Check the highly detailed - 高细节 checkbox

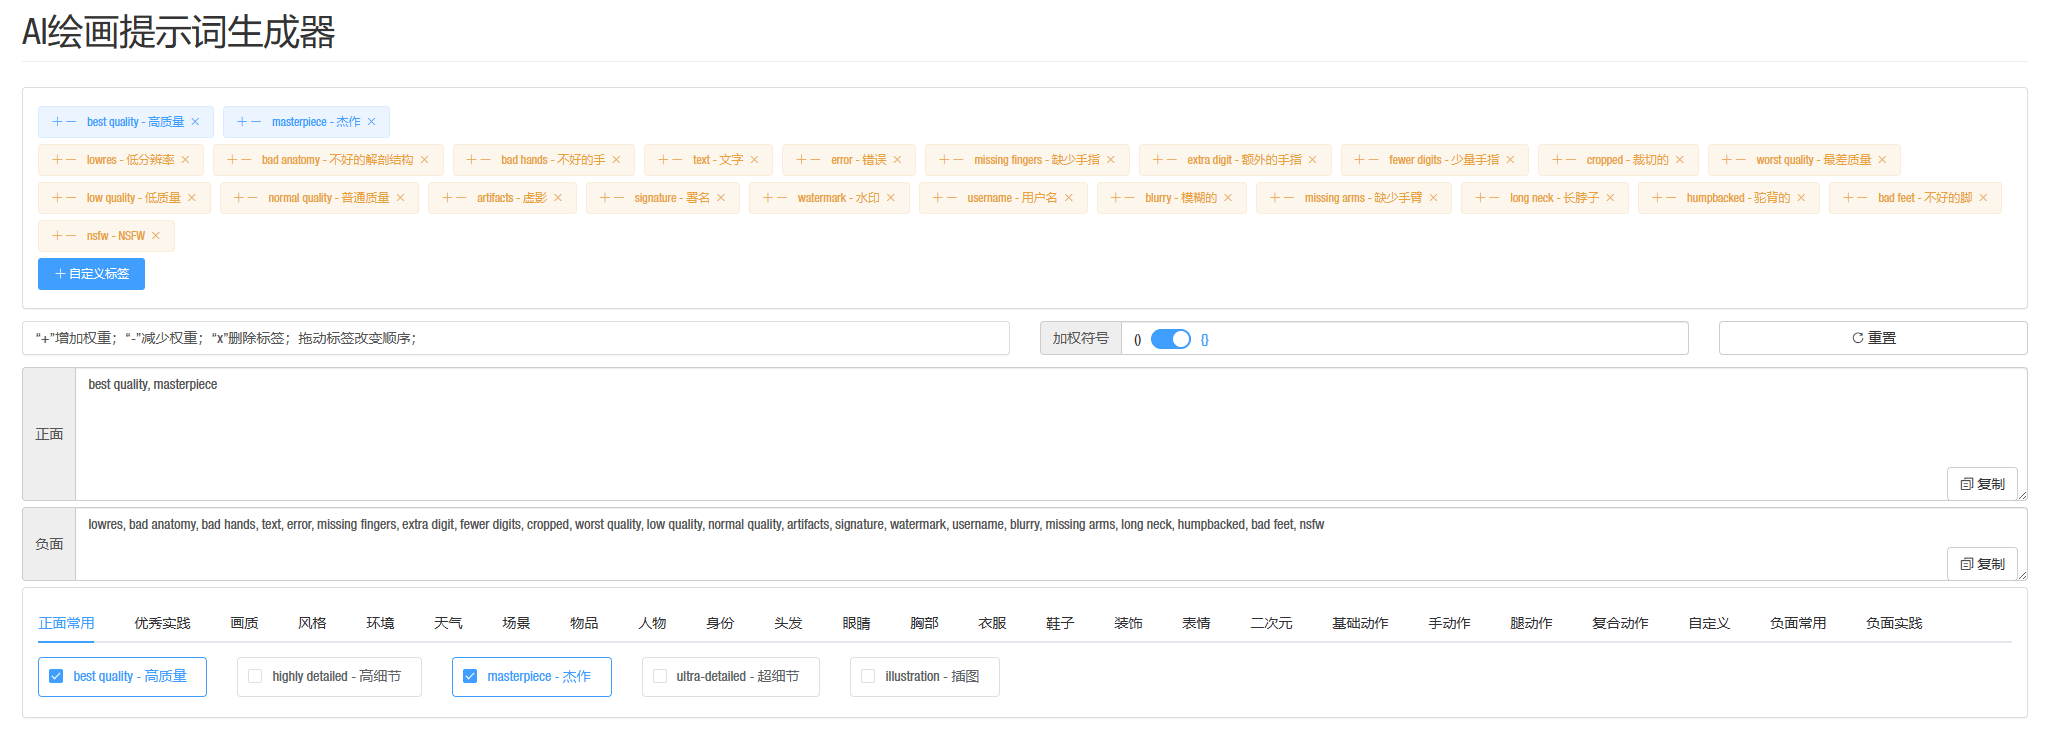255,677
